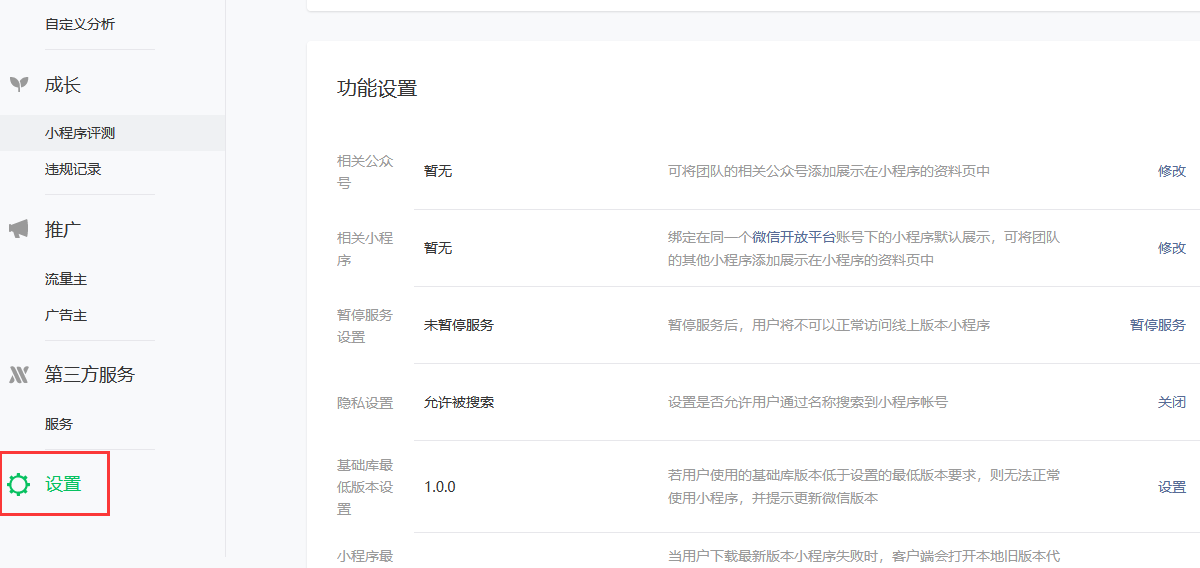Open the green 设置 sidebar label
Screen dimensions: 1200x568
[x=63, y=485]
